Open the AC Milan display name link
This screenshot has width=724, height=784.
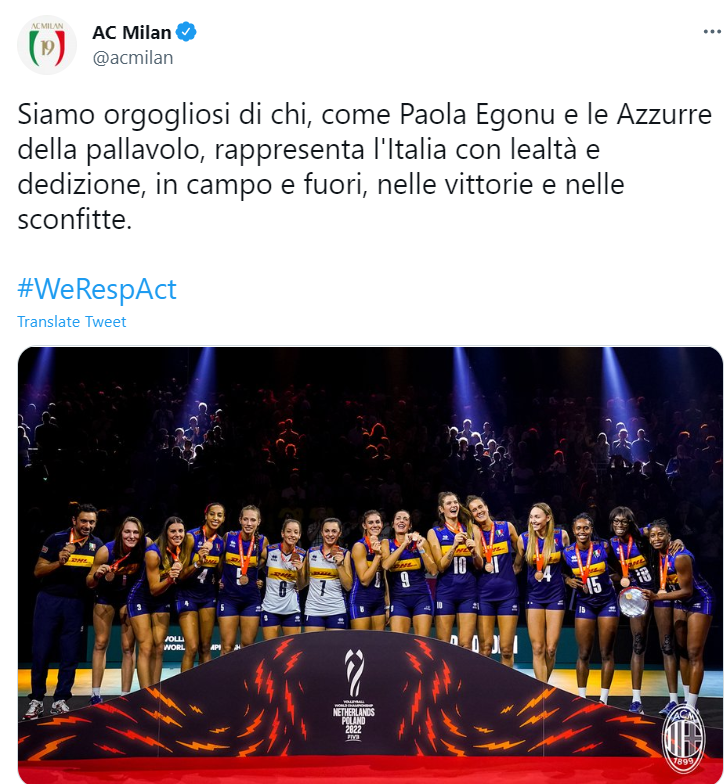click(x=132, y=32)
